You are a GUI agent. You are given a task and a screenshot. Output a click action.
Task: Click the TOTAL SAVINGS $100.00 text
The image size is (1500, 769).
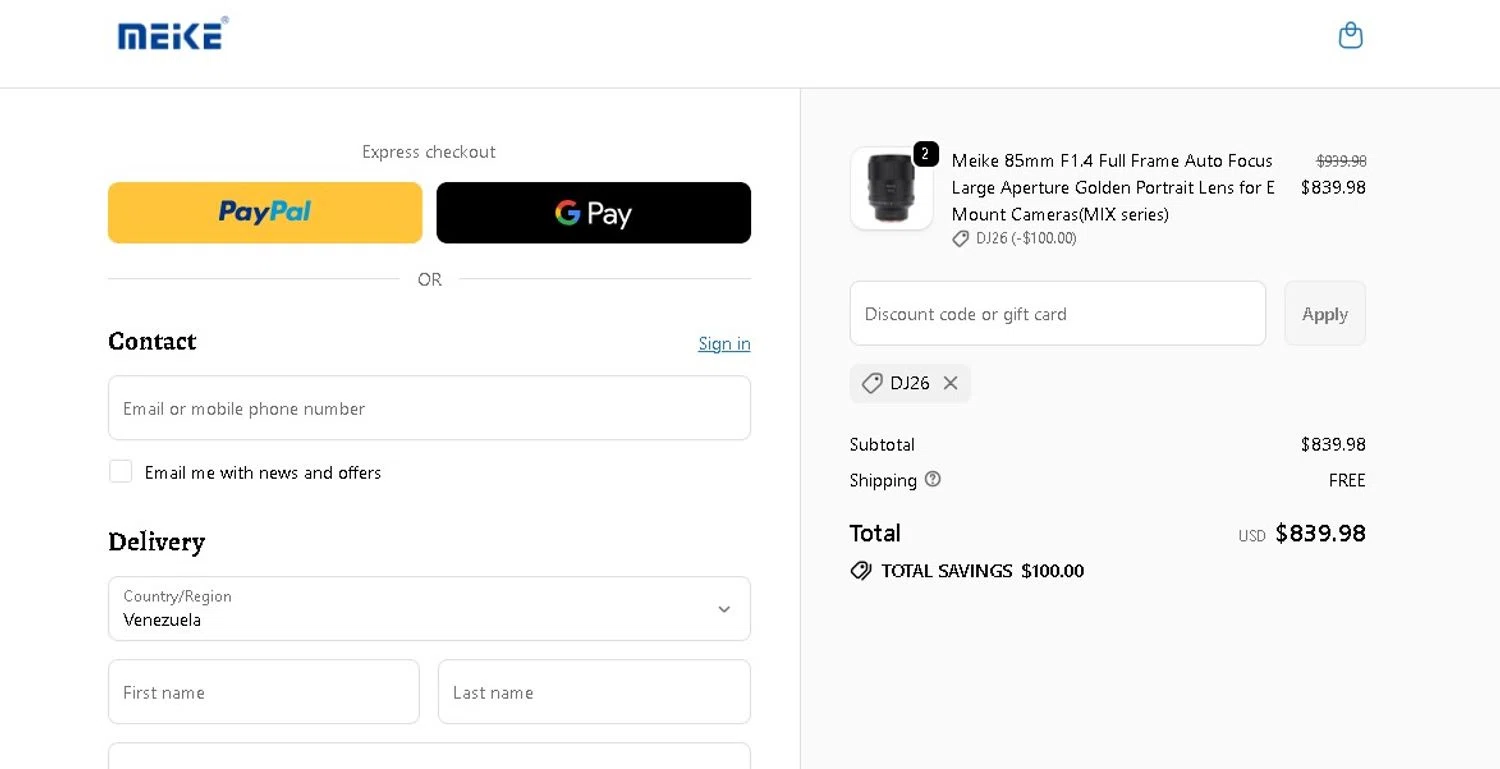click(x=982, y=571)
